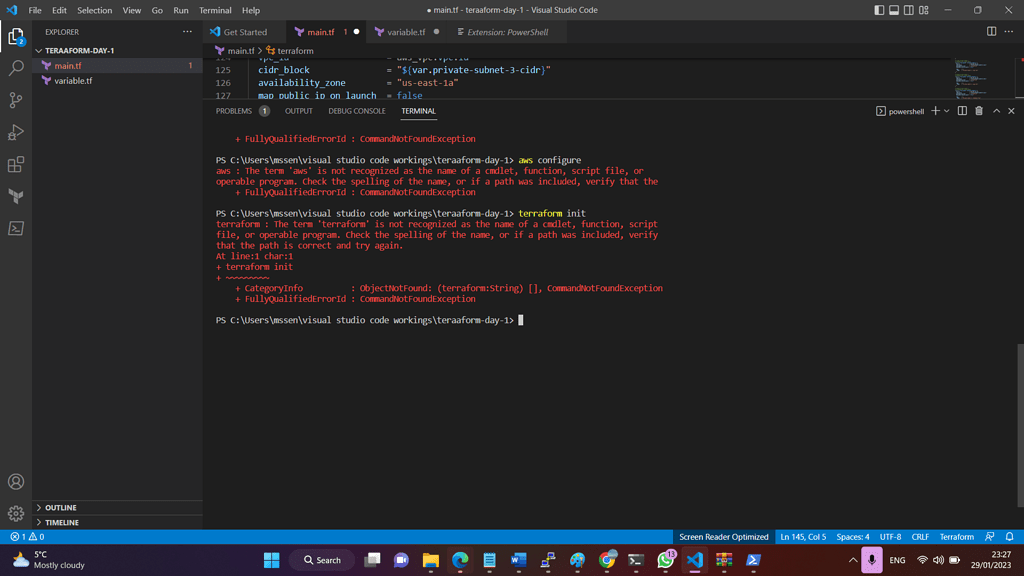The height and width of the screenshot is (576, 1024).
Task: Open the Search view in activity bar
Action: coord(16,68)
